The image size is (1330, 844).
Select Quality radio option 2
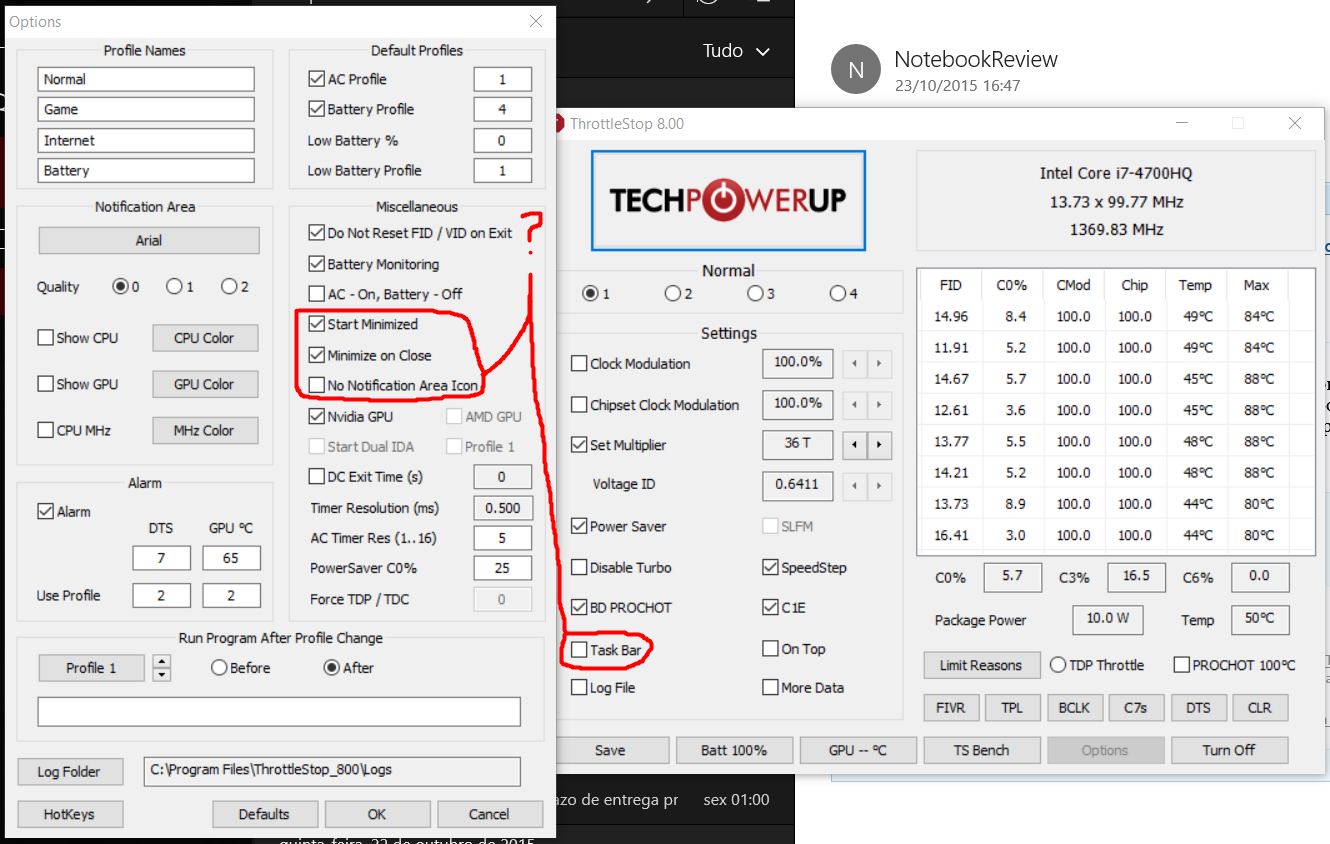coord(229,287)
